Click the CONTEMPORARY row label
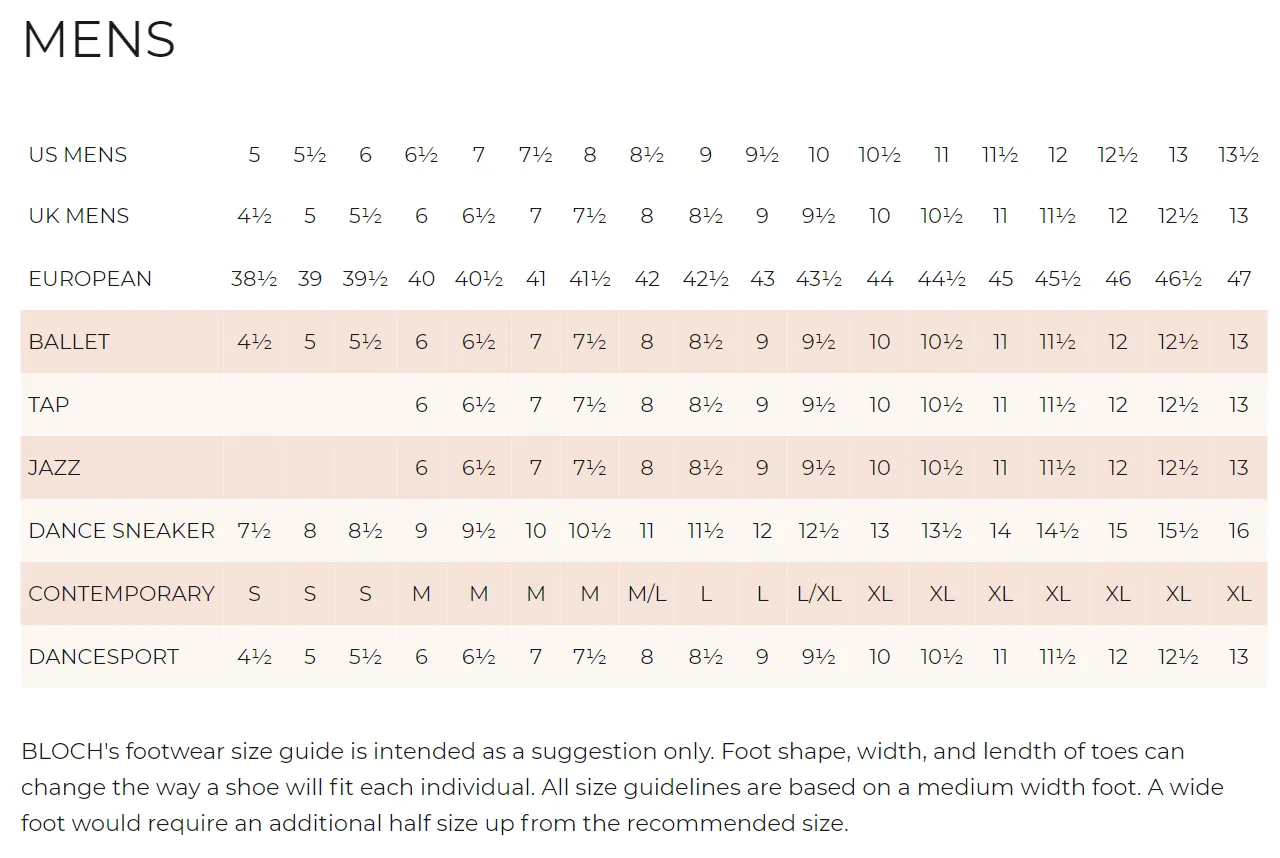1280x858 pixels. click(122, 594)
